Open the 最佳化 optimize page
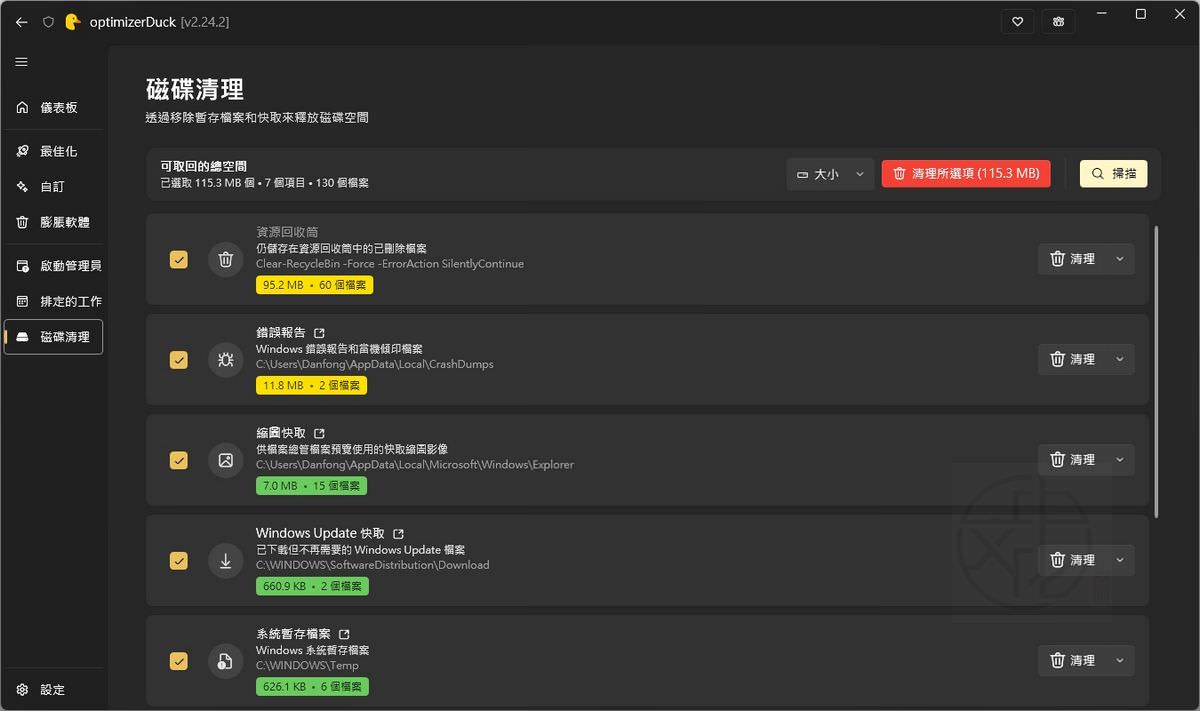This screenshot has width=1200, height=711. click(53, 151)
